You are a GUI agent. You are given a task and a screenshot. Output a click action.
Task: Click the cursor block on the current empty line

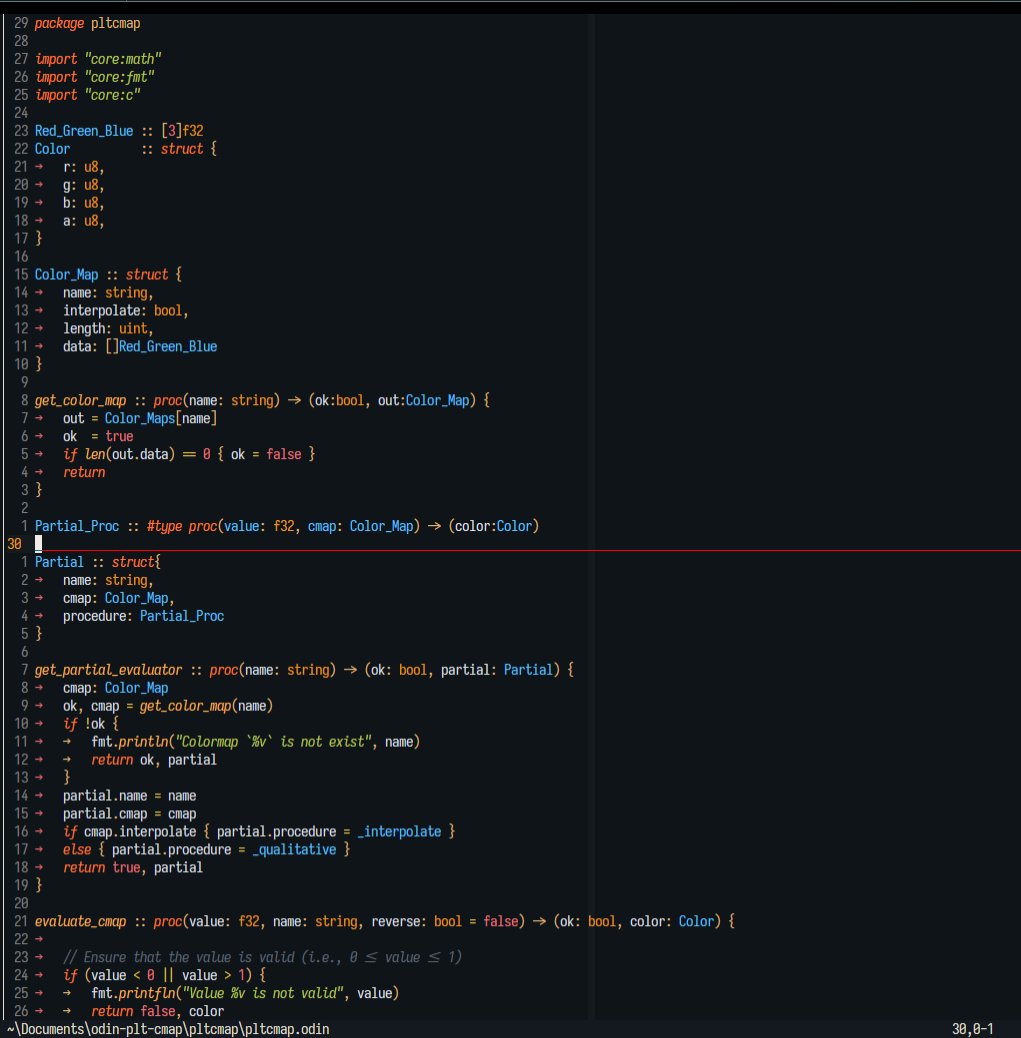click(x=39, y=543)
